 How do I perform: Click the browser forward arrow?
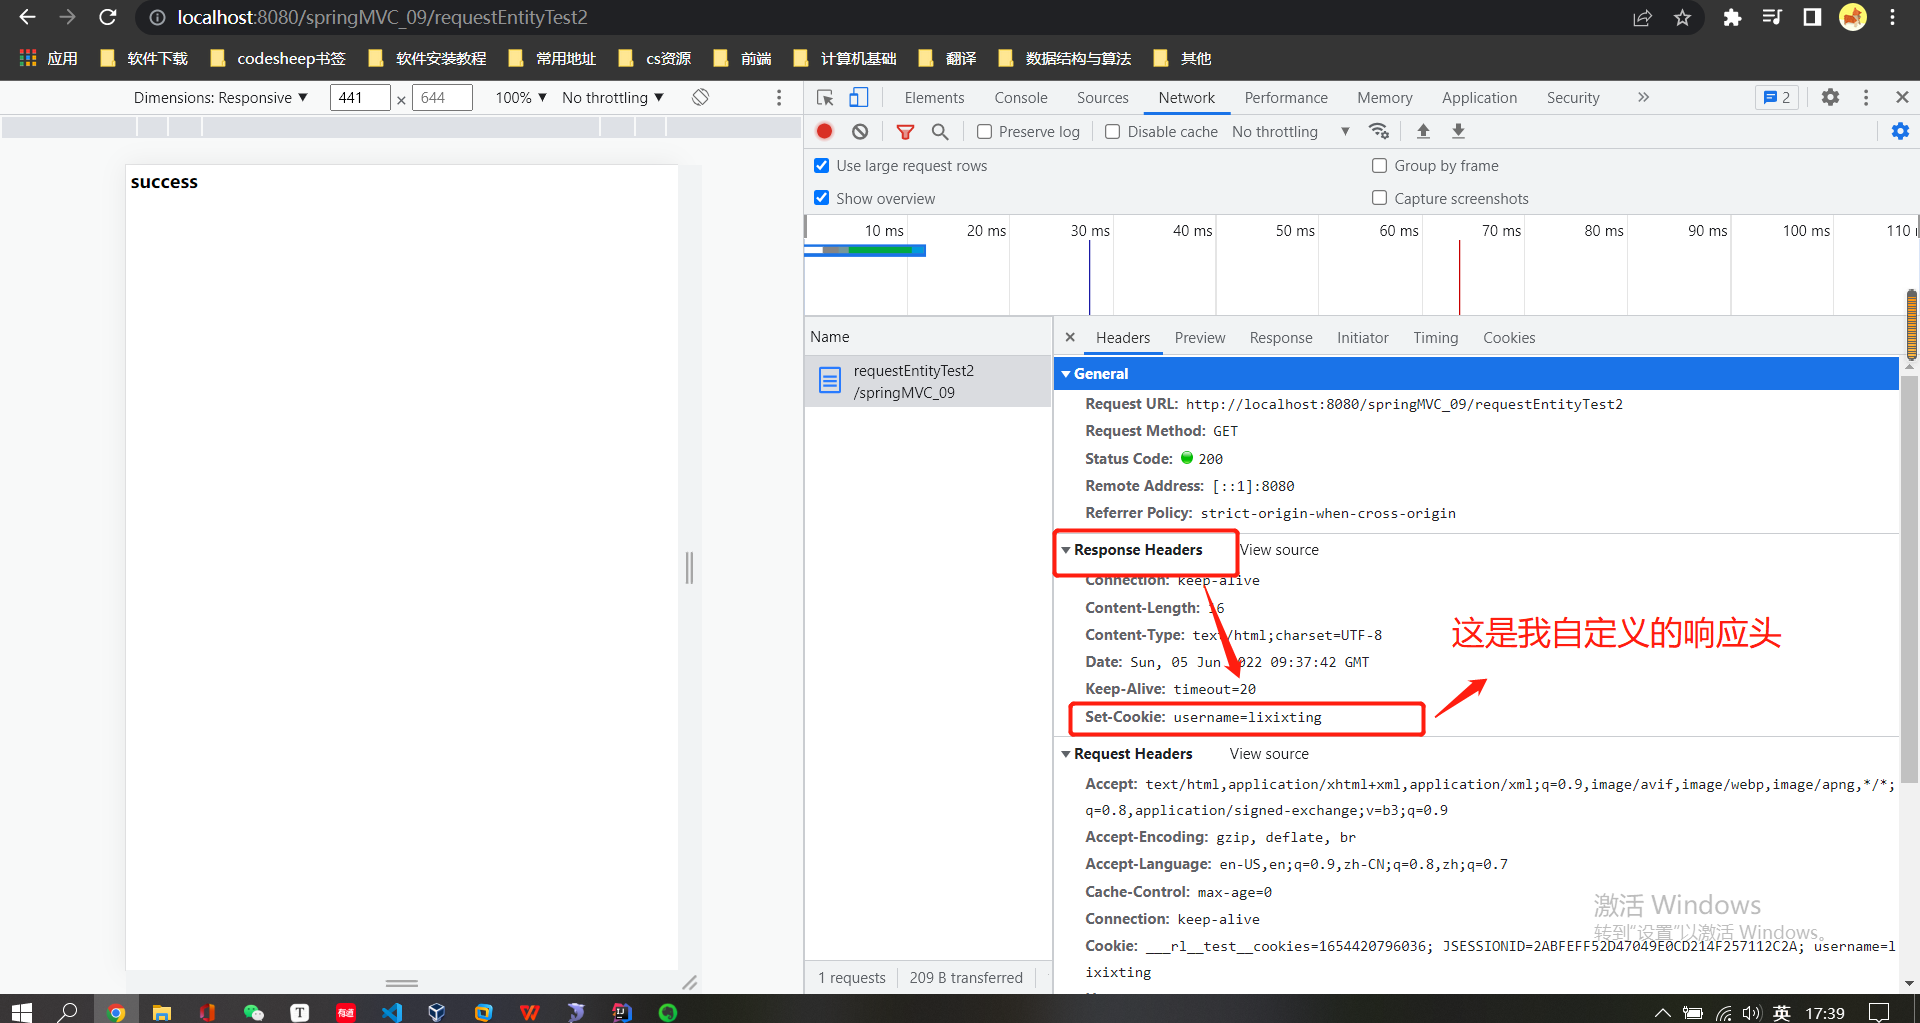point(67,17)
